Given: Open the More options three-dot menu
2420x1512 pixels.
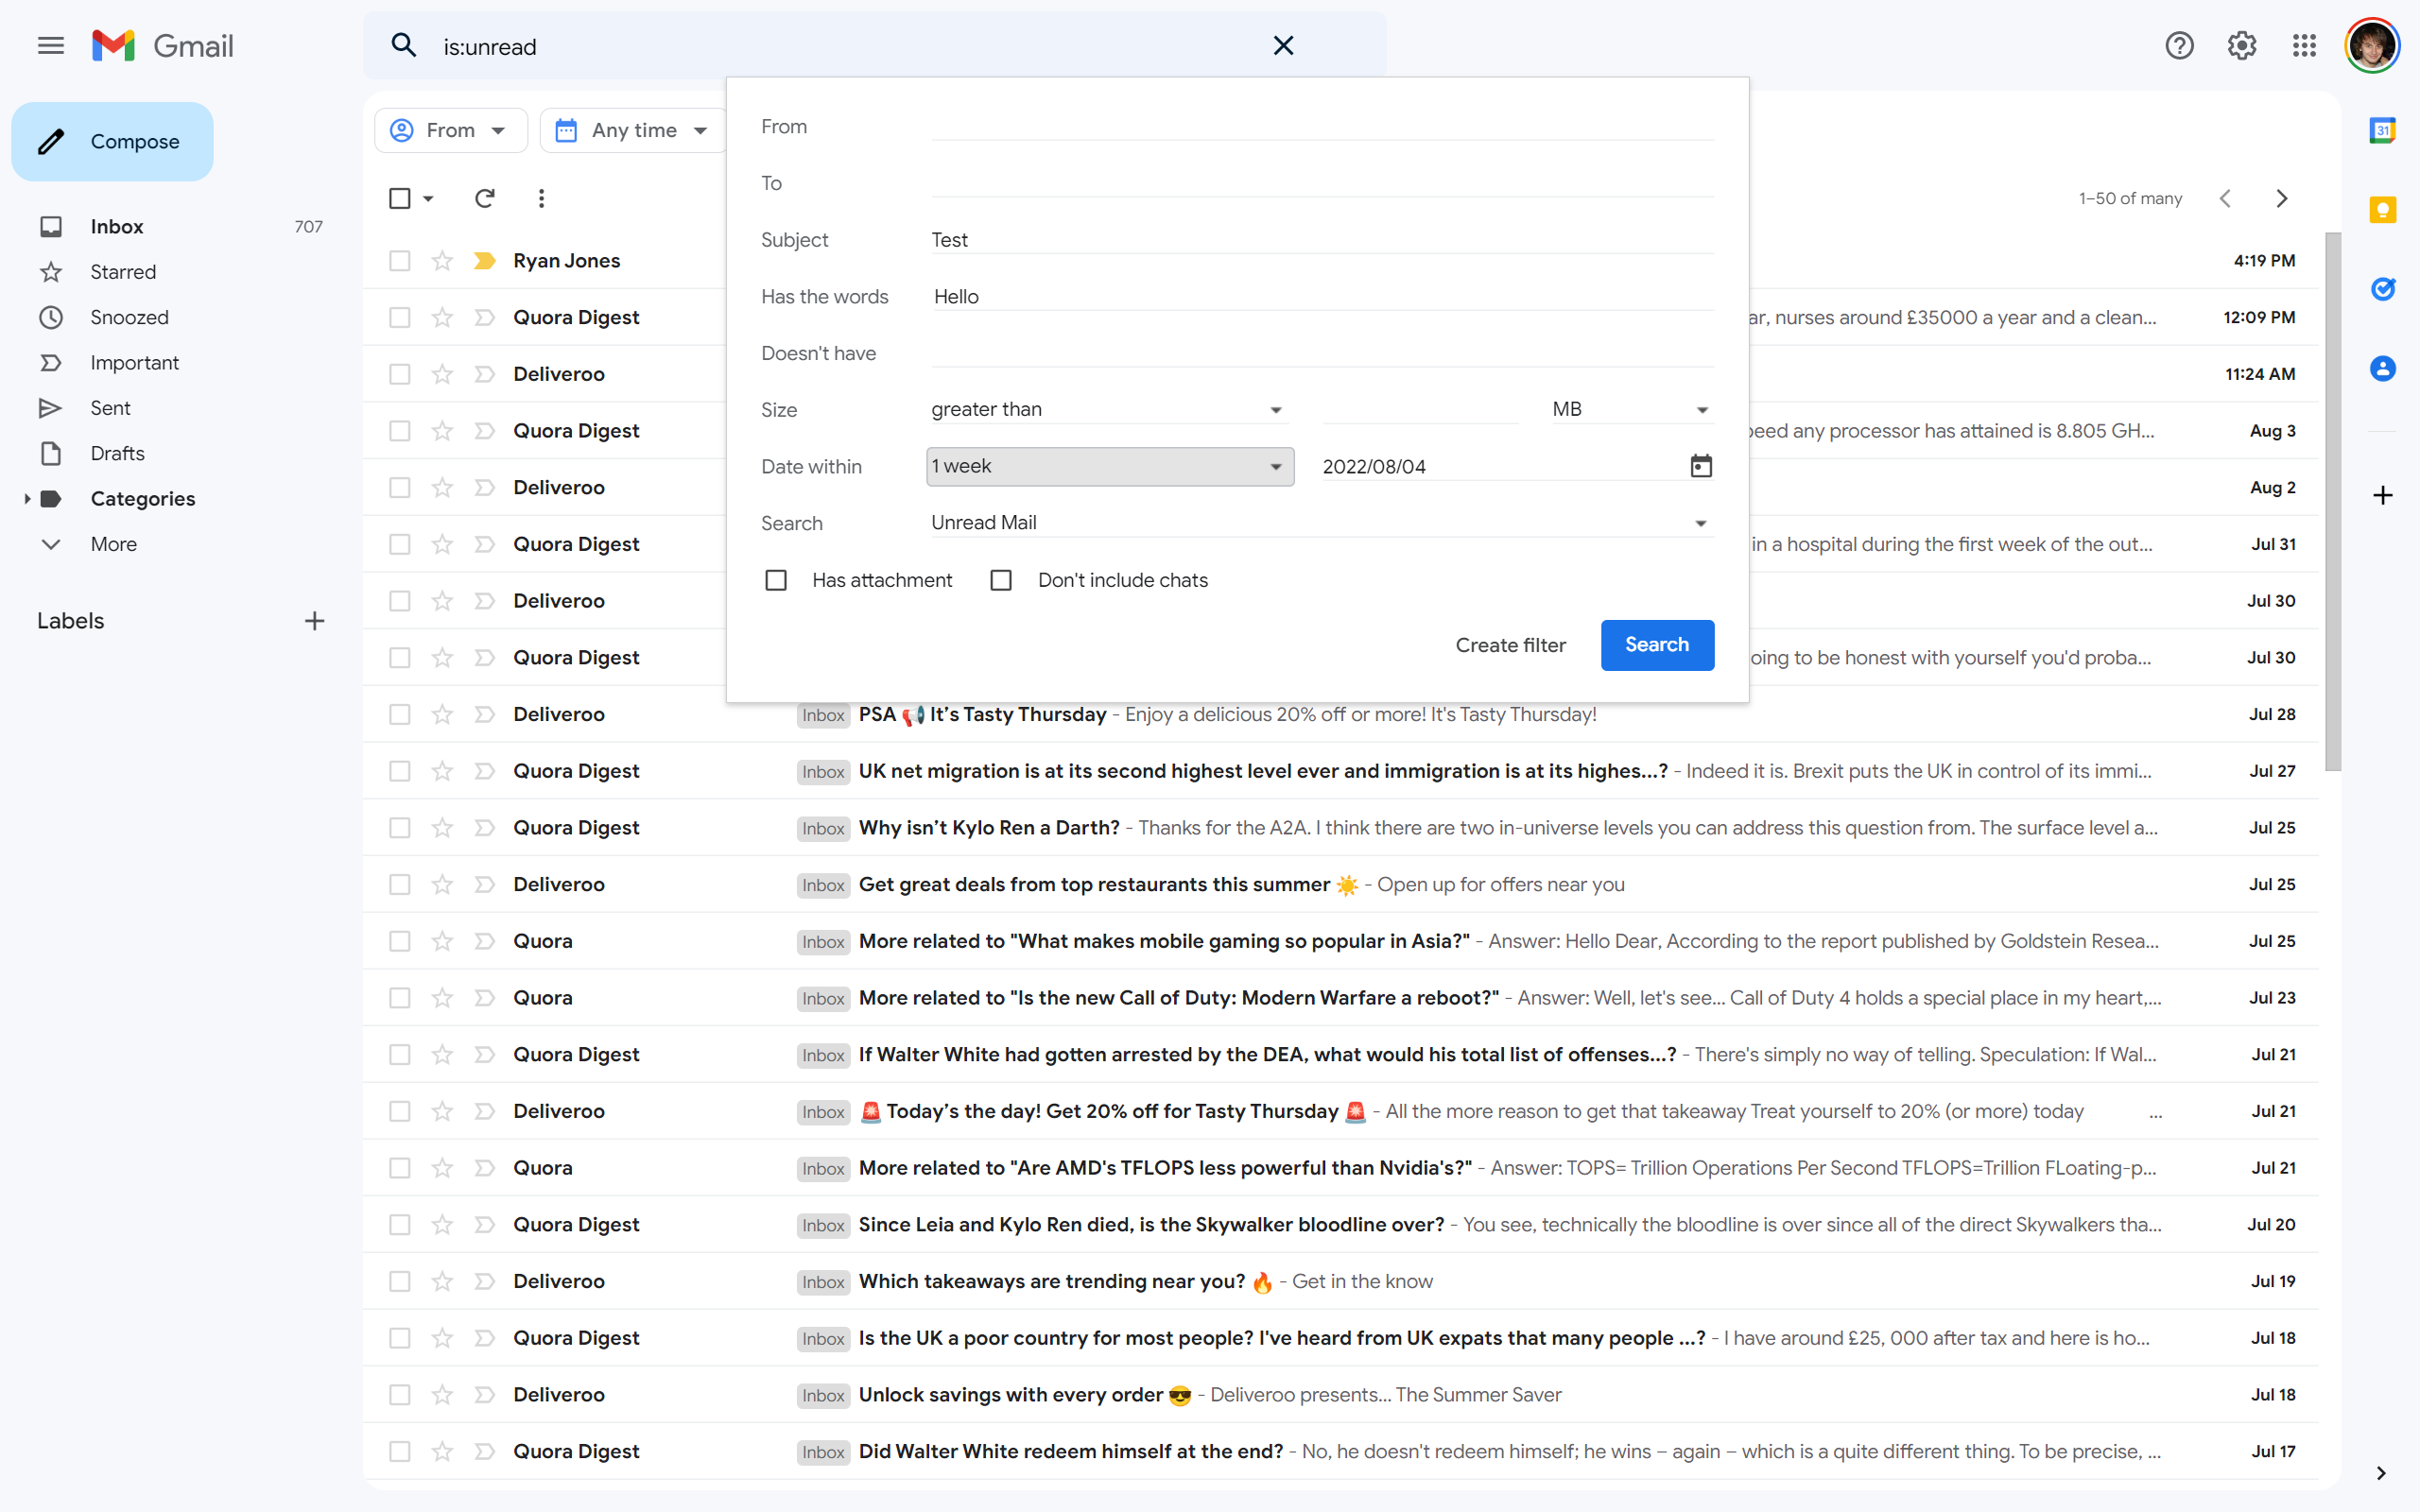Looking at the screenshot, I should click(541, 198).
